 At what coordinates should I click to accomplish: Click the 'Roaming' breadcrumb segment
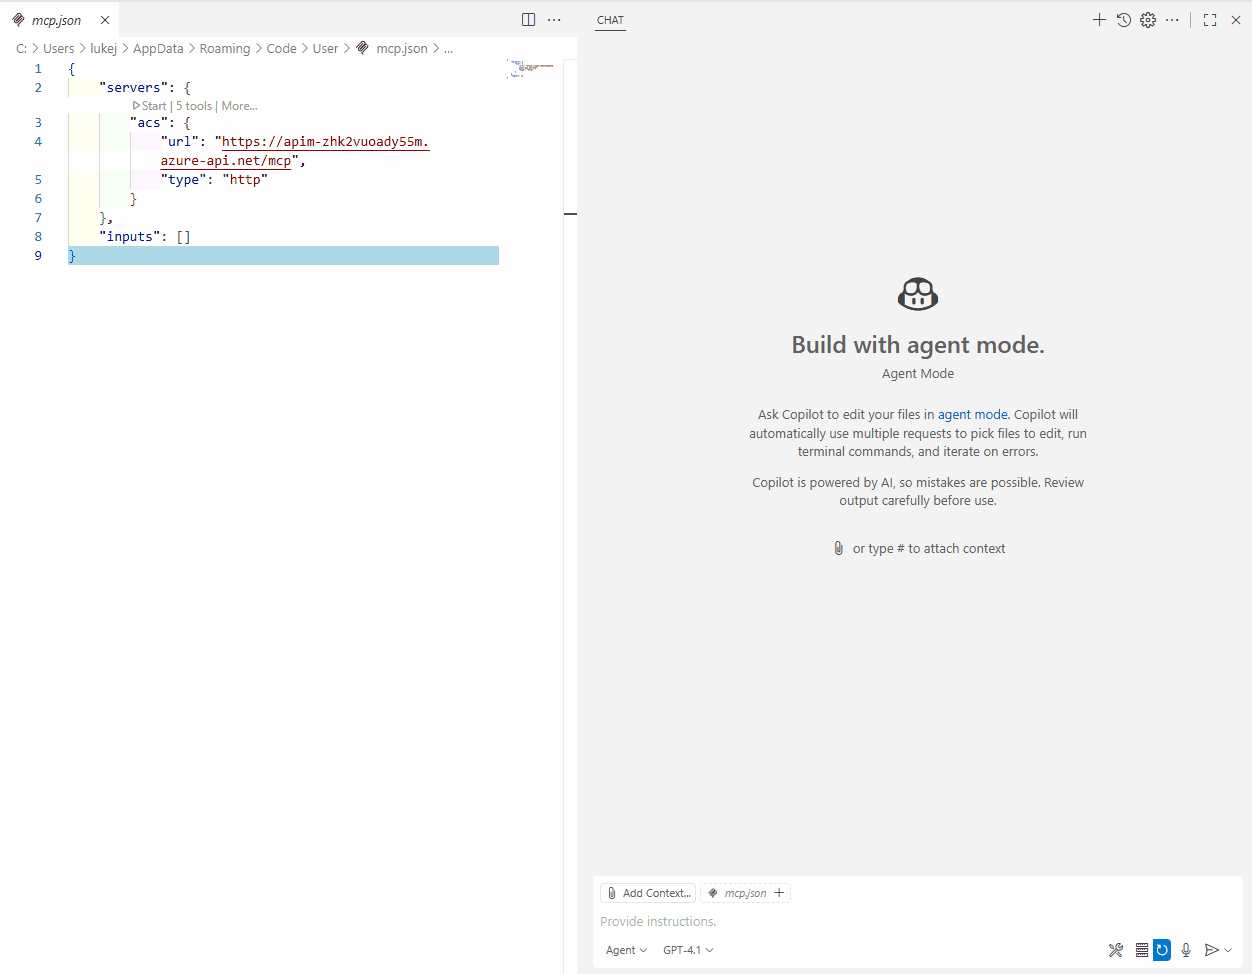(x=225, y=48)
